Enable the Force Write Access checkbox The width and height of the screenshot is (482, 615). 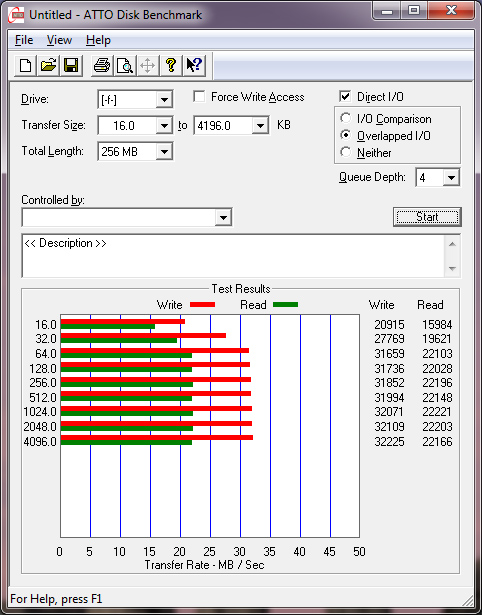click(199, 97)
